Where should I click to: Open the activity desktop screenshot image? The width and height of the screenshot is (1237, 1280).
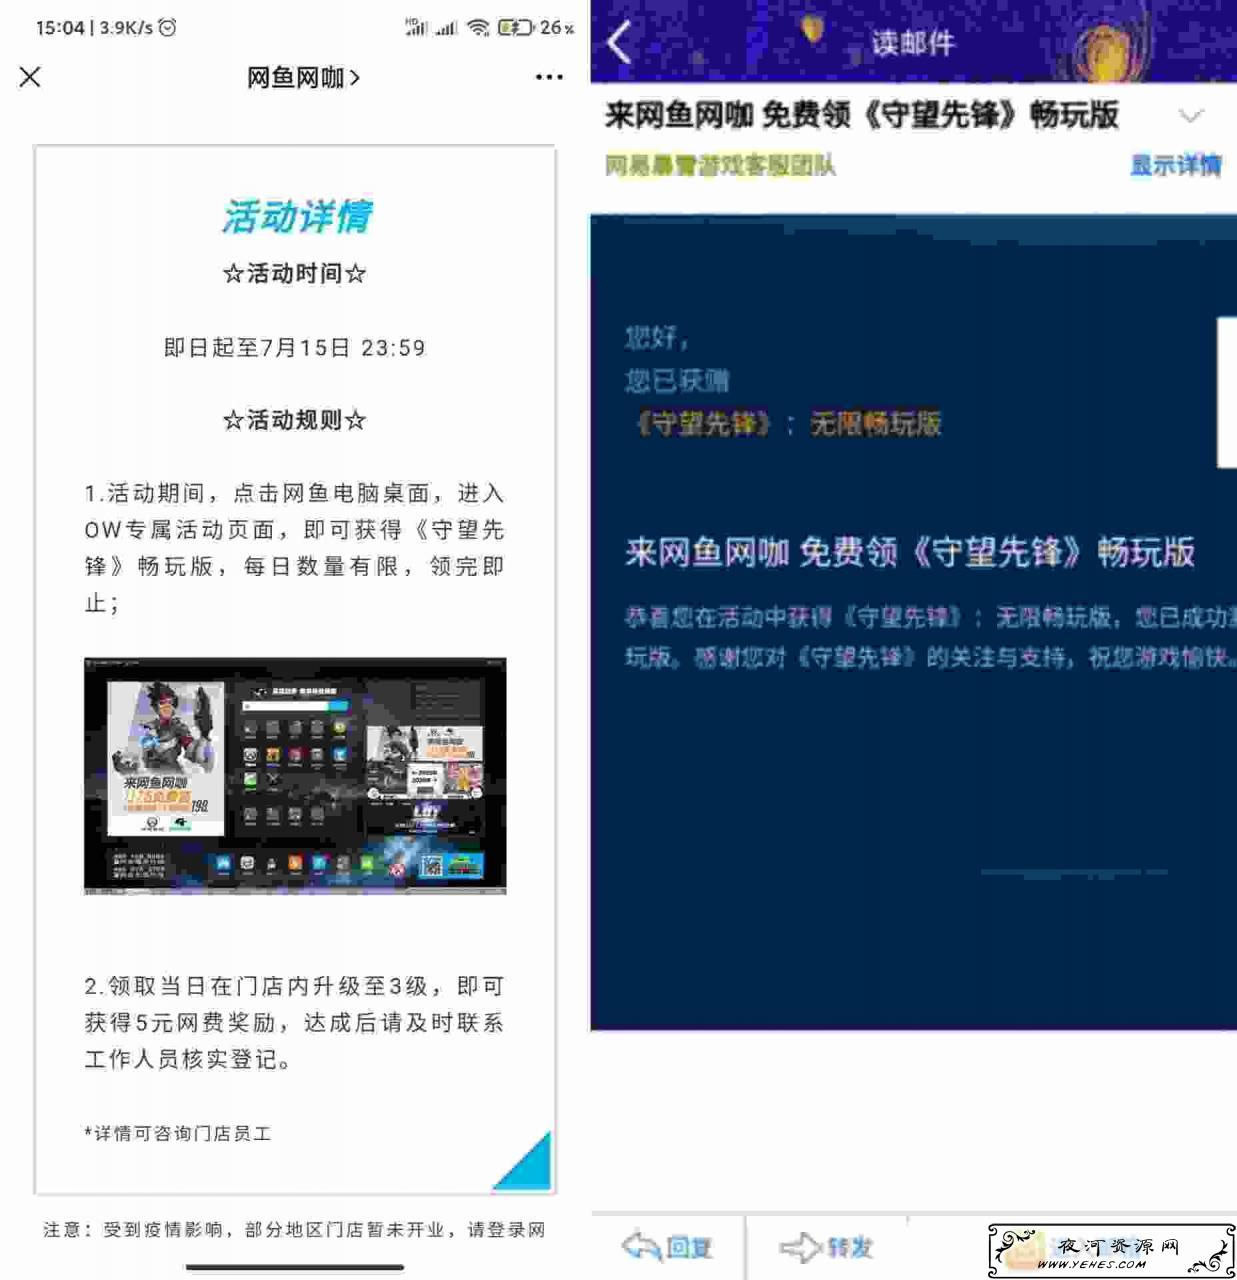tap(295, 775)
